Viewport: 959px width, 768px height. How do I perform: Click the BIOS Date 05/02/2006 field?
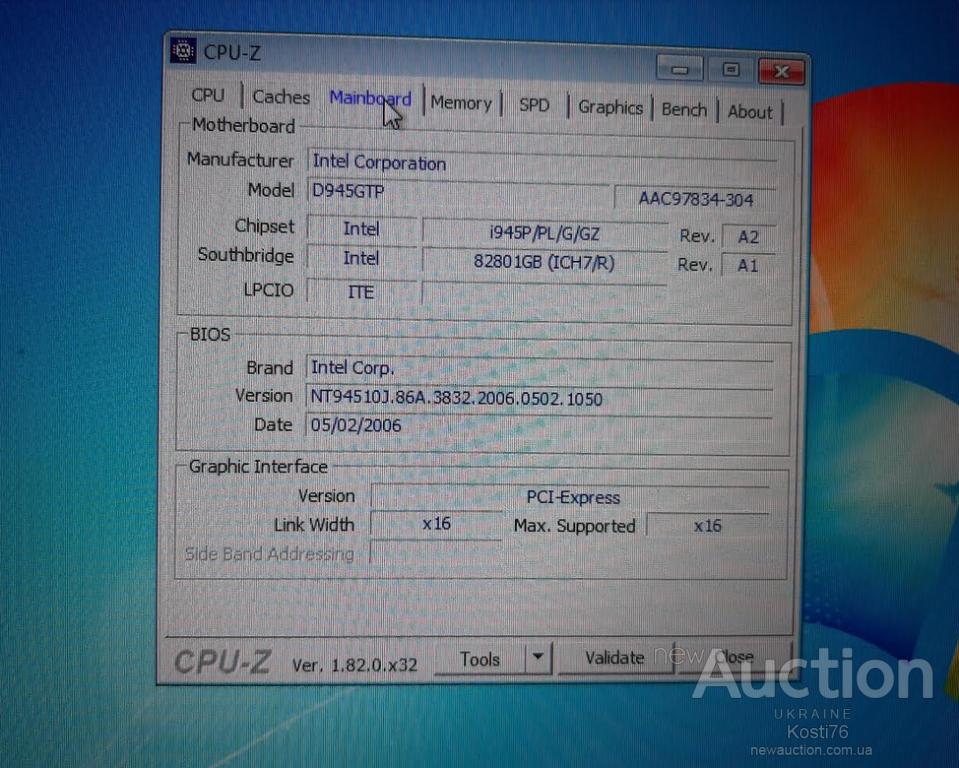[538, 425]
